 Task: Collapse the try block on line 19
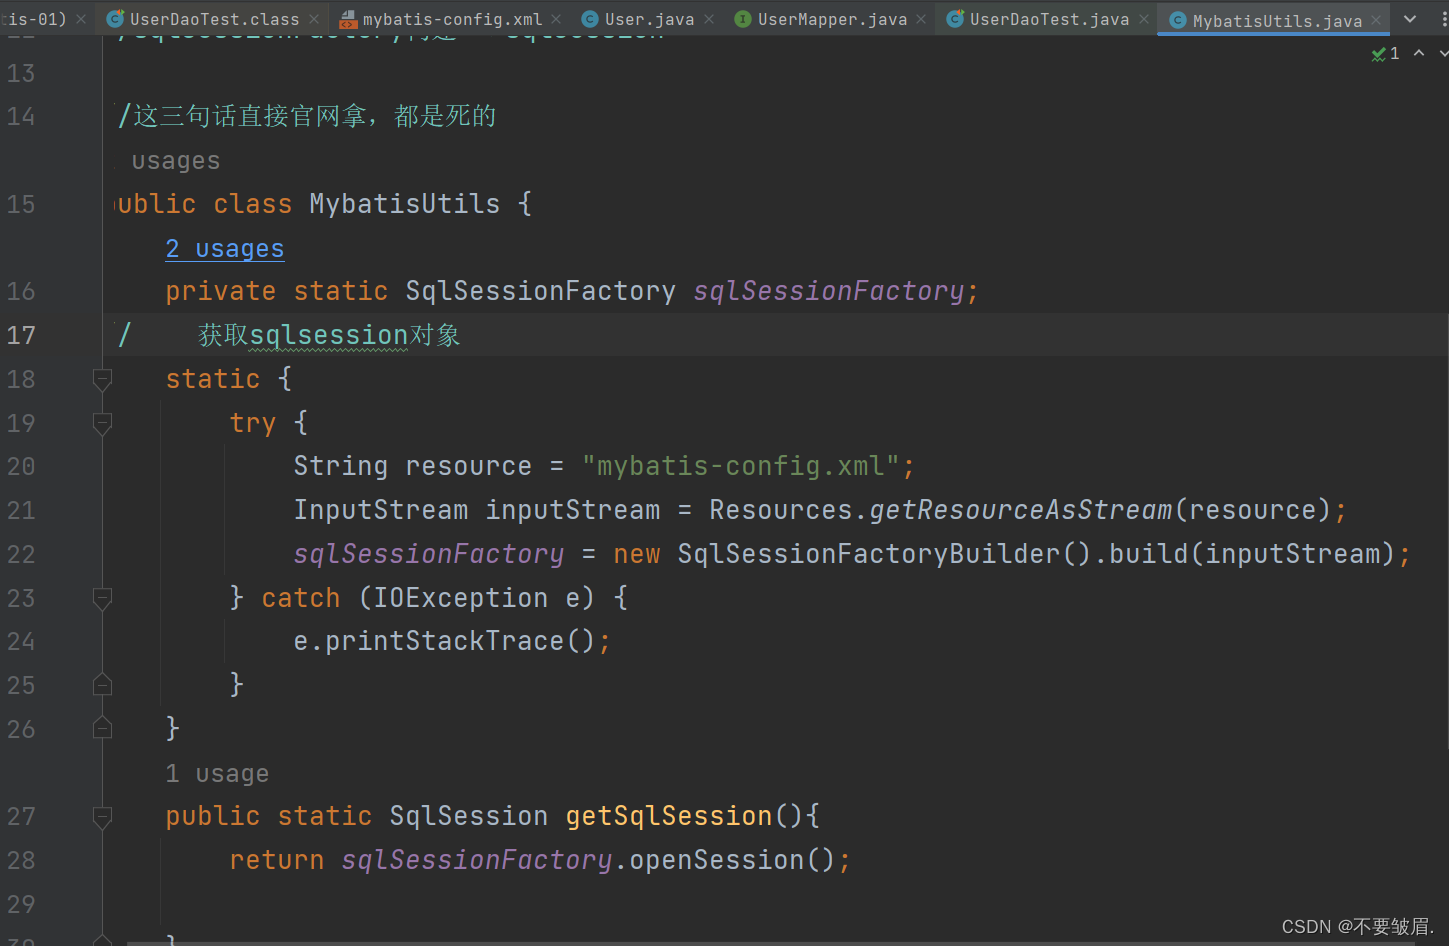[x=102, y=423]
